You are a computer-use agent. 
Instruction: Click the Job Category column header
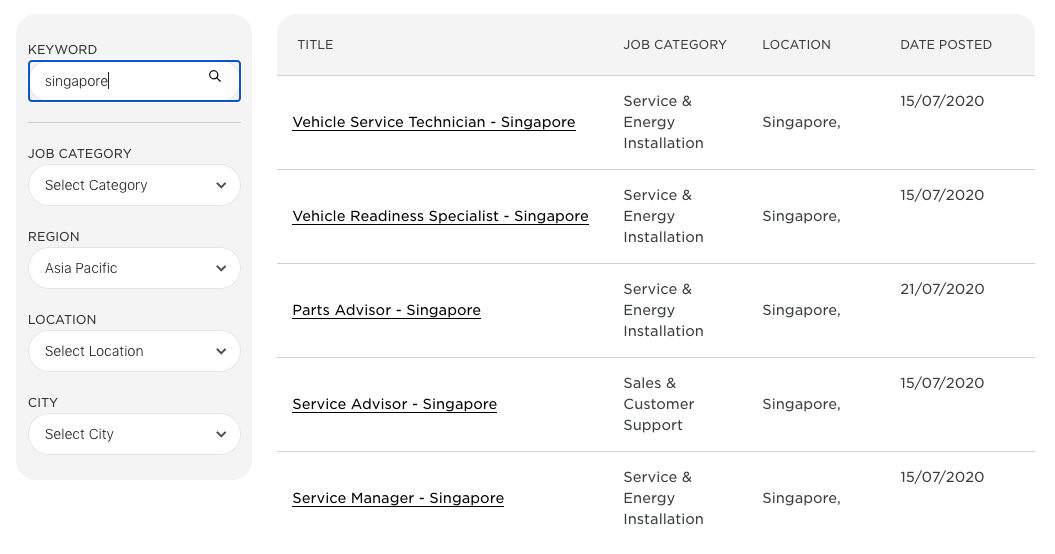tap(675, 44)
